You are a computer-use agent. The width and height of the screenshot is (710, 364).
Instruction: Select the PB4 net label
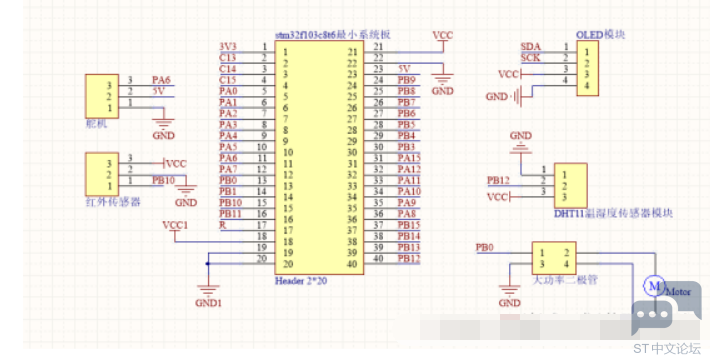click(407, 135)
